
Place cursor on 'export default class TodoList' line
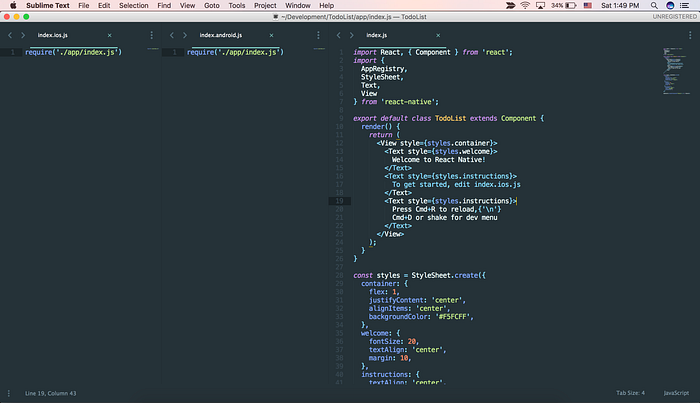pos(449,118)
